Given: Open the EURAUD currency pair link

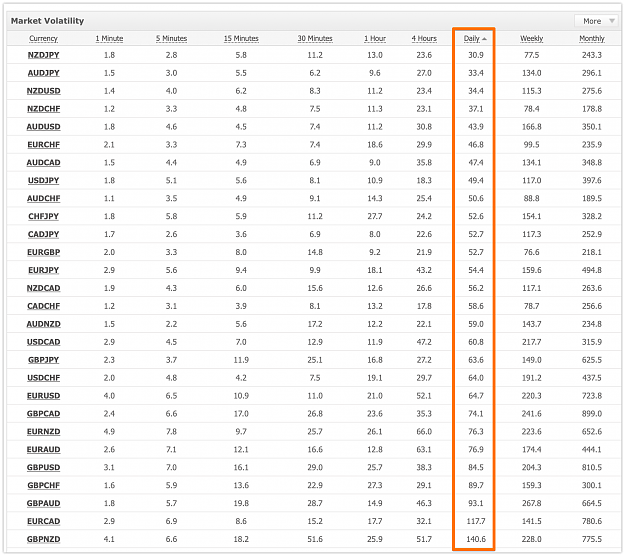Looking at the screenshot, I should click(43, 450).
